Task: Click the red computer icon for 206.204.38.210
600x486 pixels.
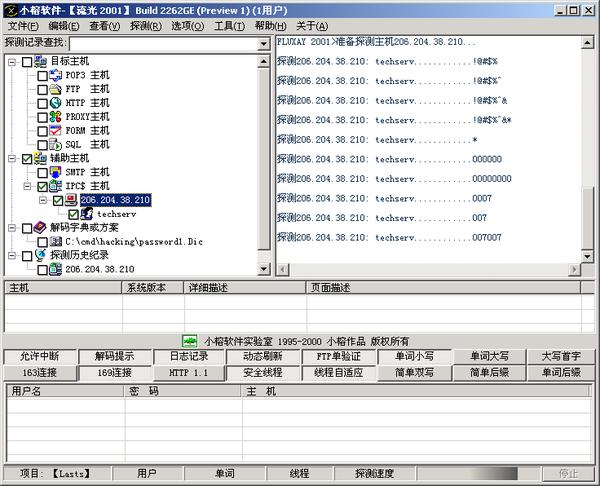Action: tap(71, 200)
